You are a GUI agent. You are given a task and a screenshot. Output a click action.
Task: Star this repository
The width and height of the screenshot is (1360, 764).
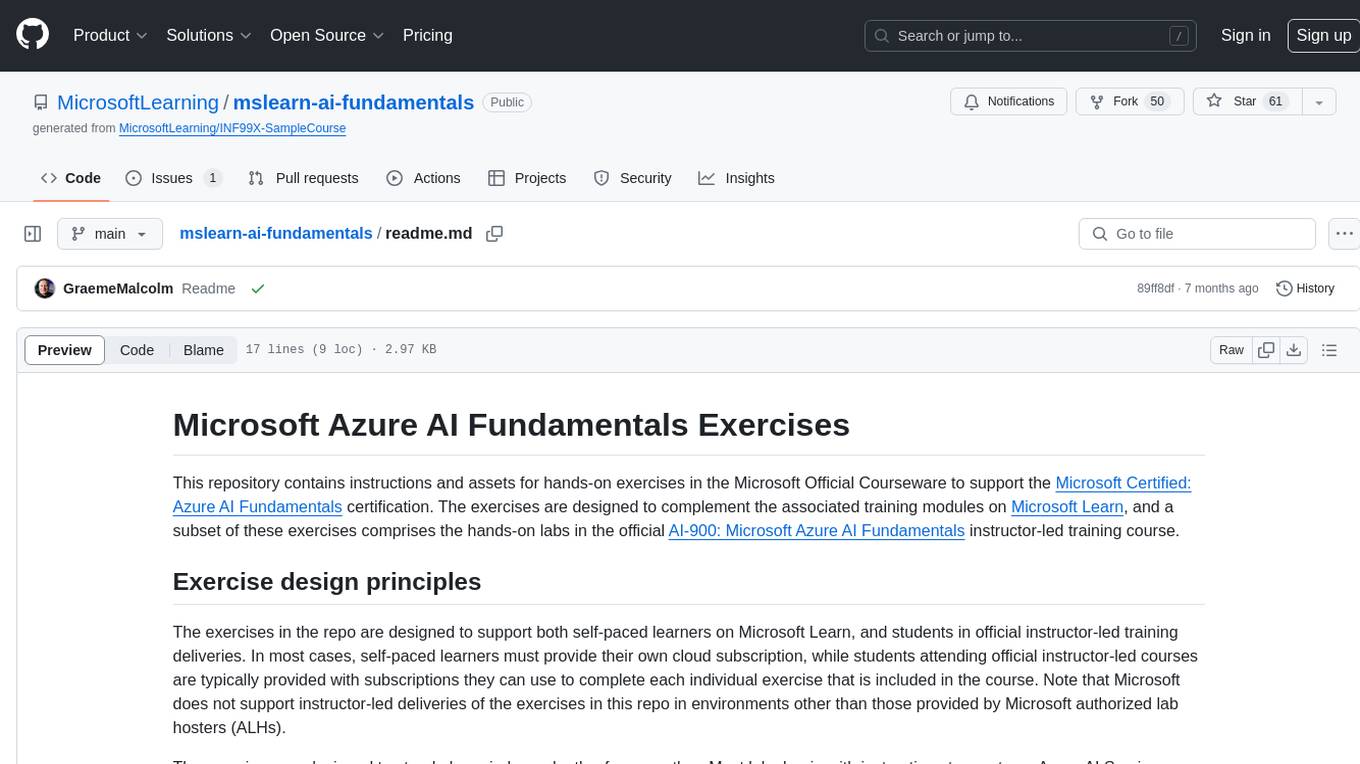pyautogui.click(x=1247, y=102)
